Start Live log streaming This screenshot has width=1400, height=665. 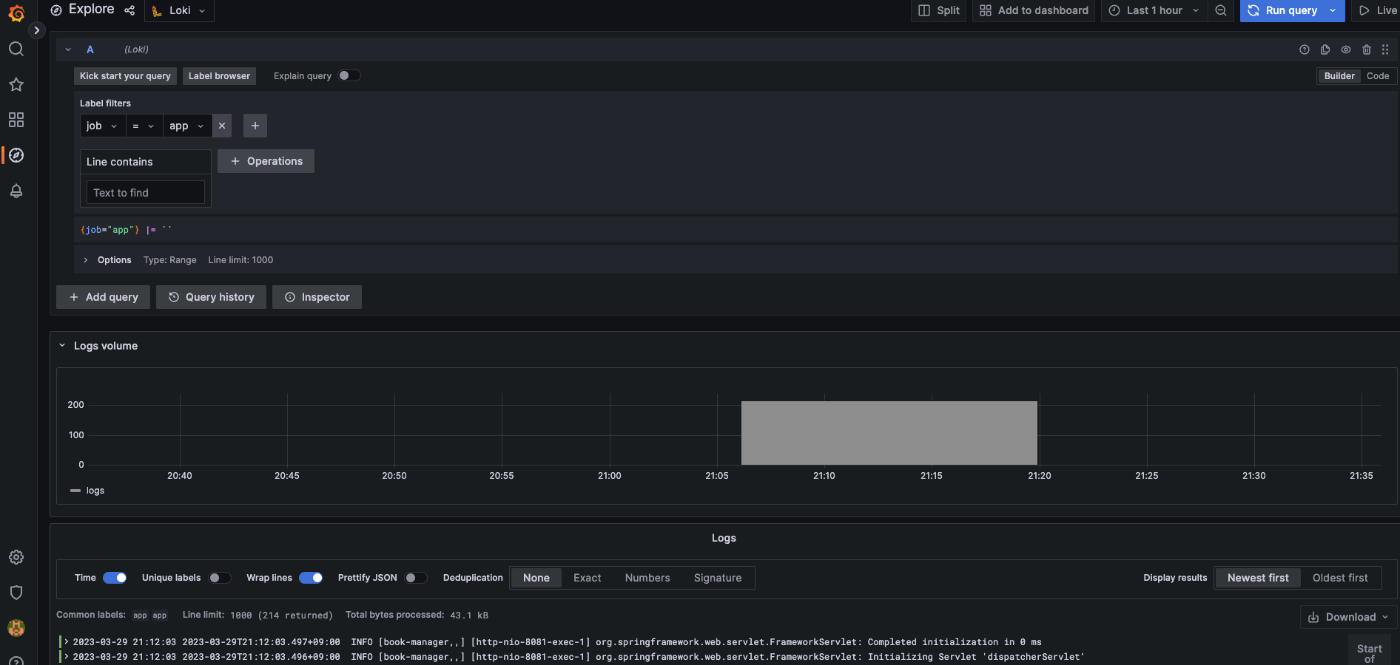click(x=1376, y=10)
